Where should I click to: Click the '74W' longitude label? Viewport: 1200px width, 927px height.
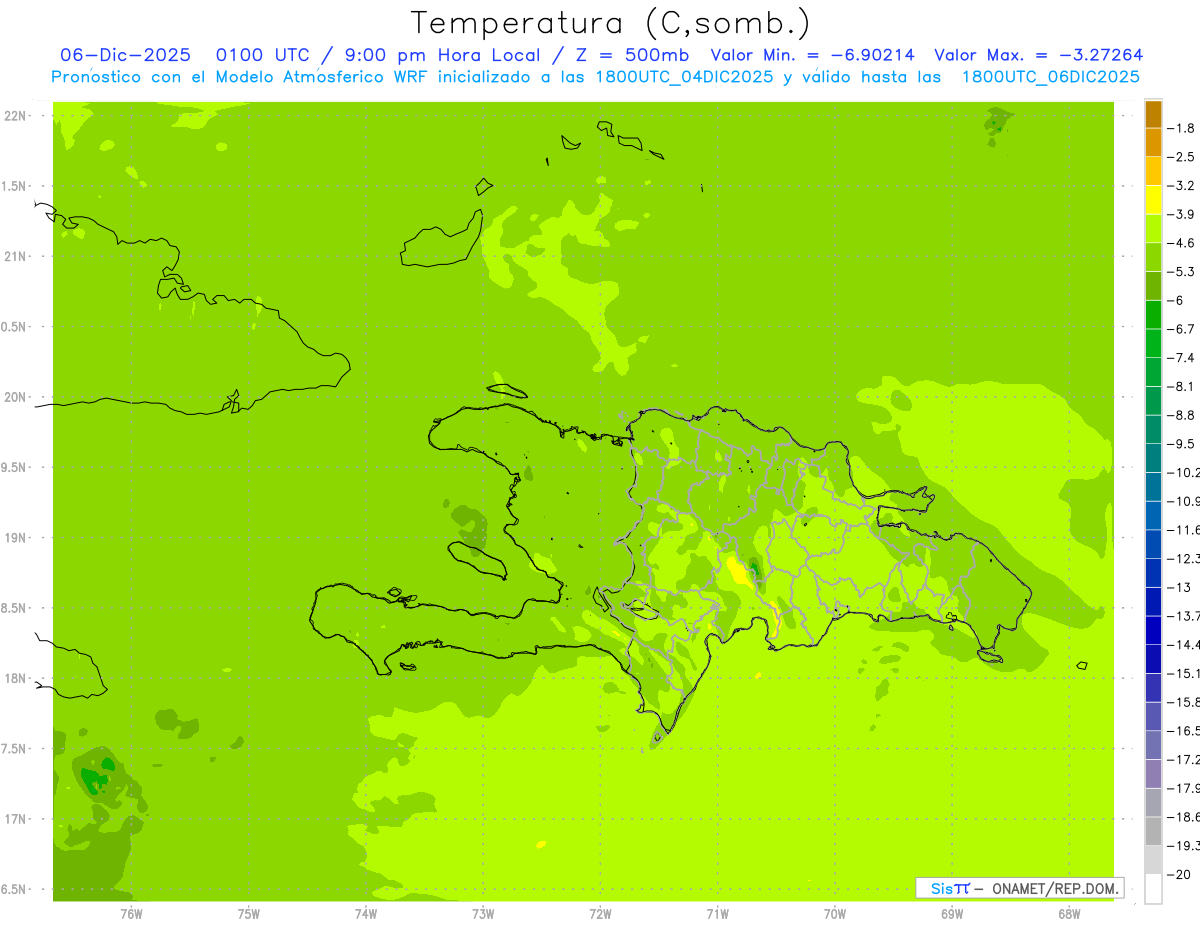tap(366, 913)
